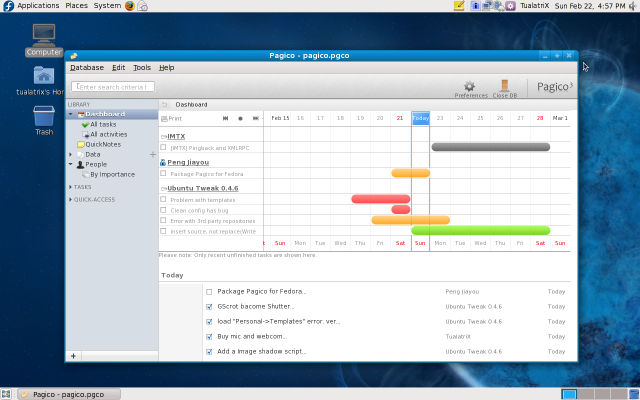Focus the search criteria input field

click(x=113, y=87)
